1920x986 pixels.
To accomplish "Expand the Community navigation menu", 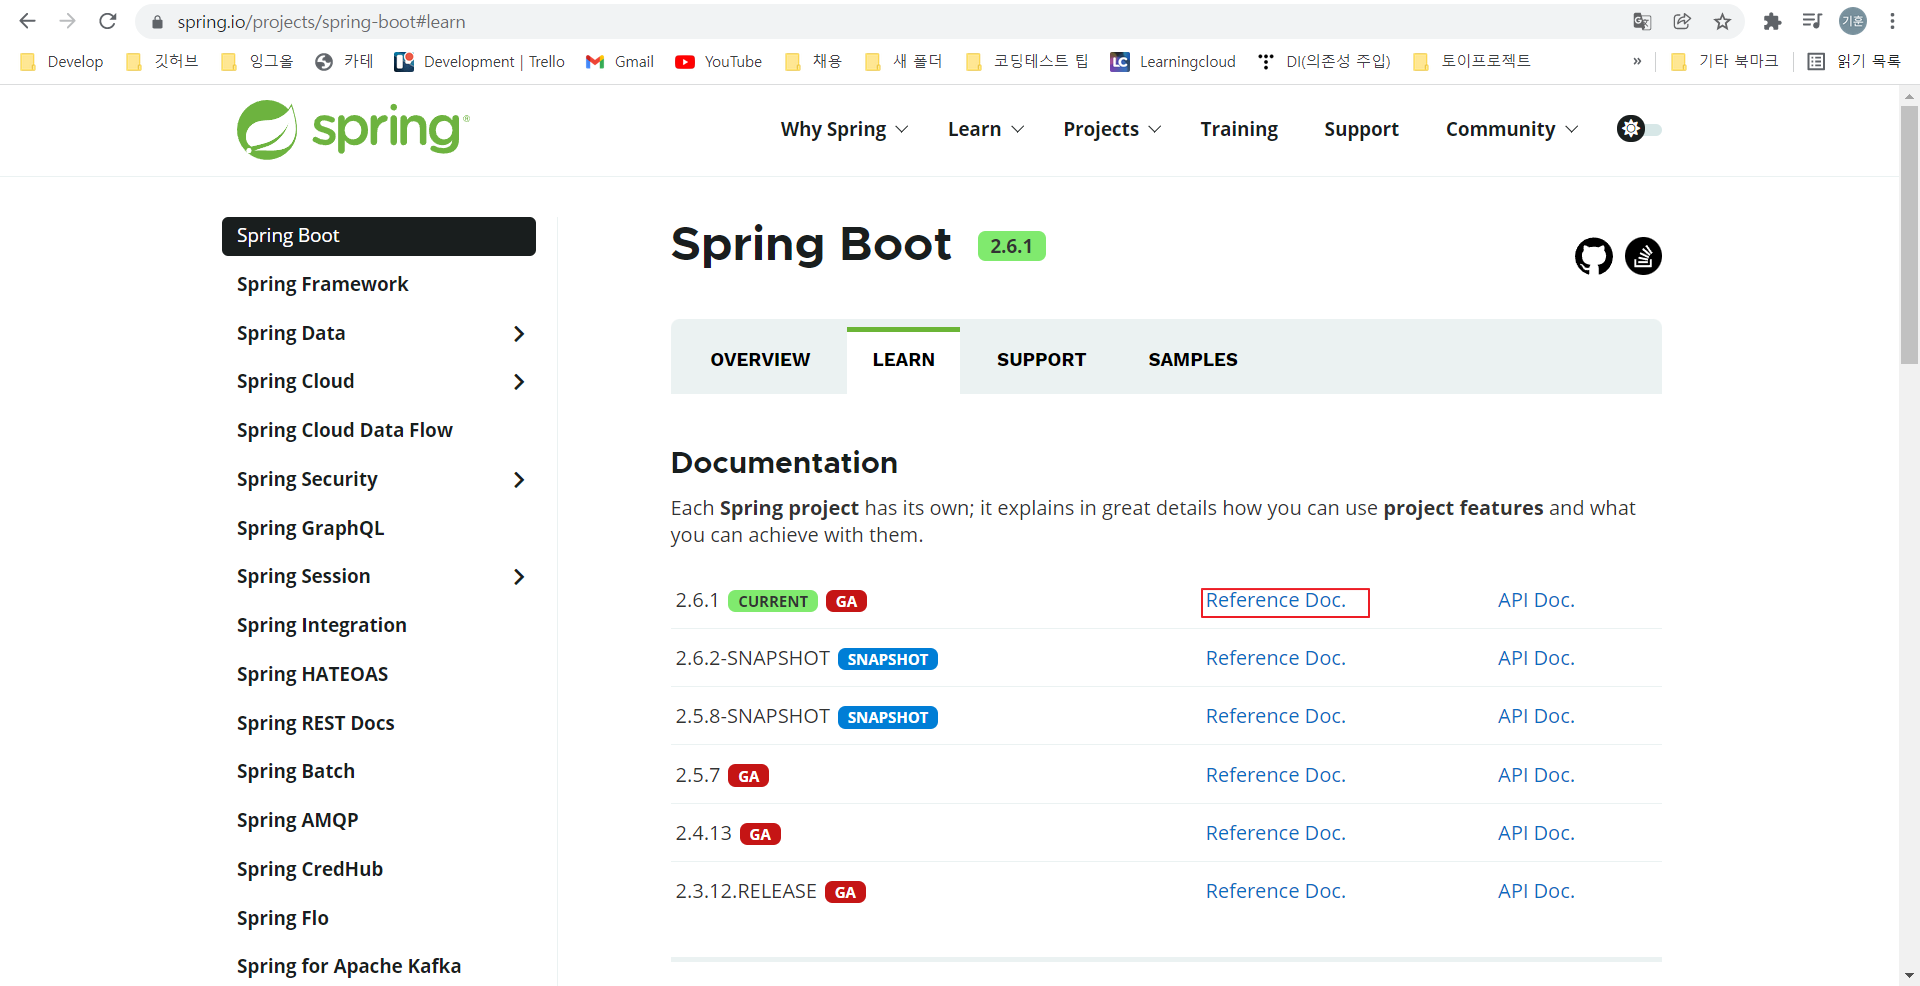I will point(1512,129).
